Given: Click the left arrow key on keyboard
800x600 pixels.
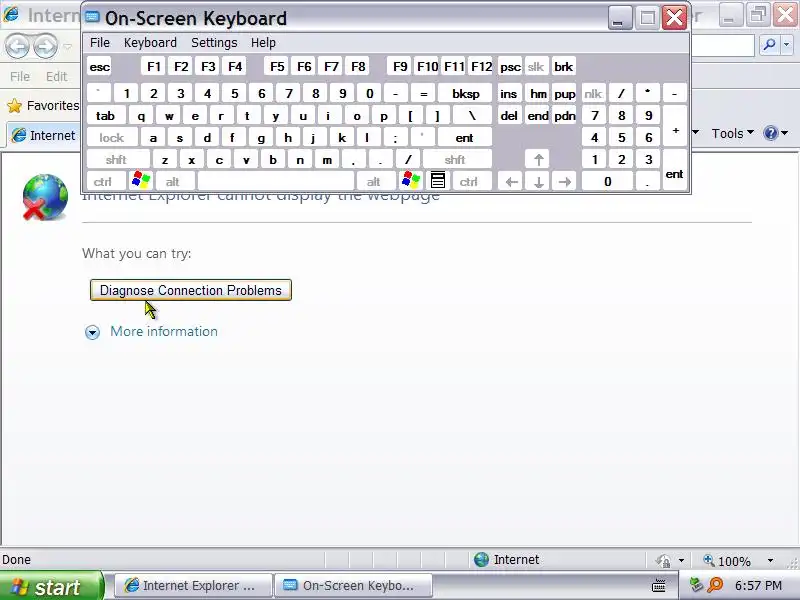Looking at the screenshot, I should point(511,182).
